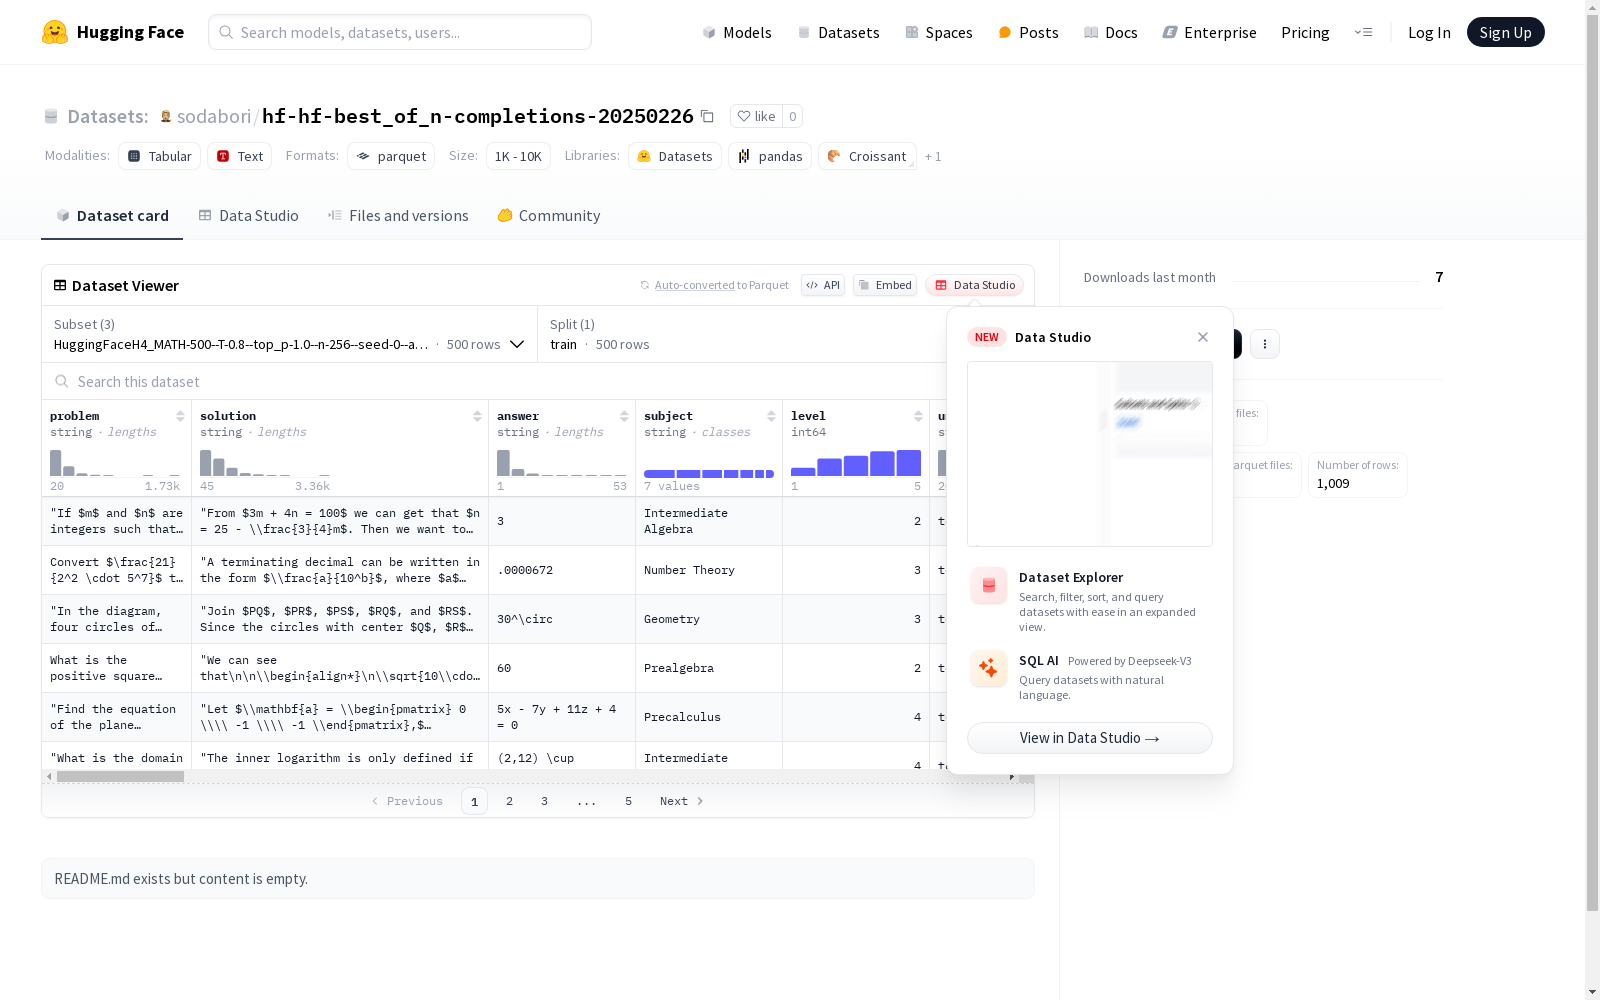Focus the Search models, datasets, users field
This screenshot has height=1000, width=1600.
click(x=400, y=32)
